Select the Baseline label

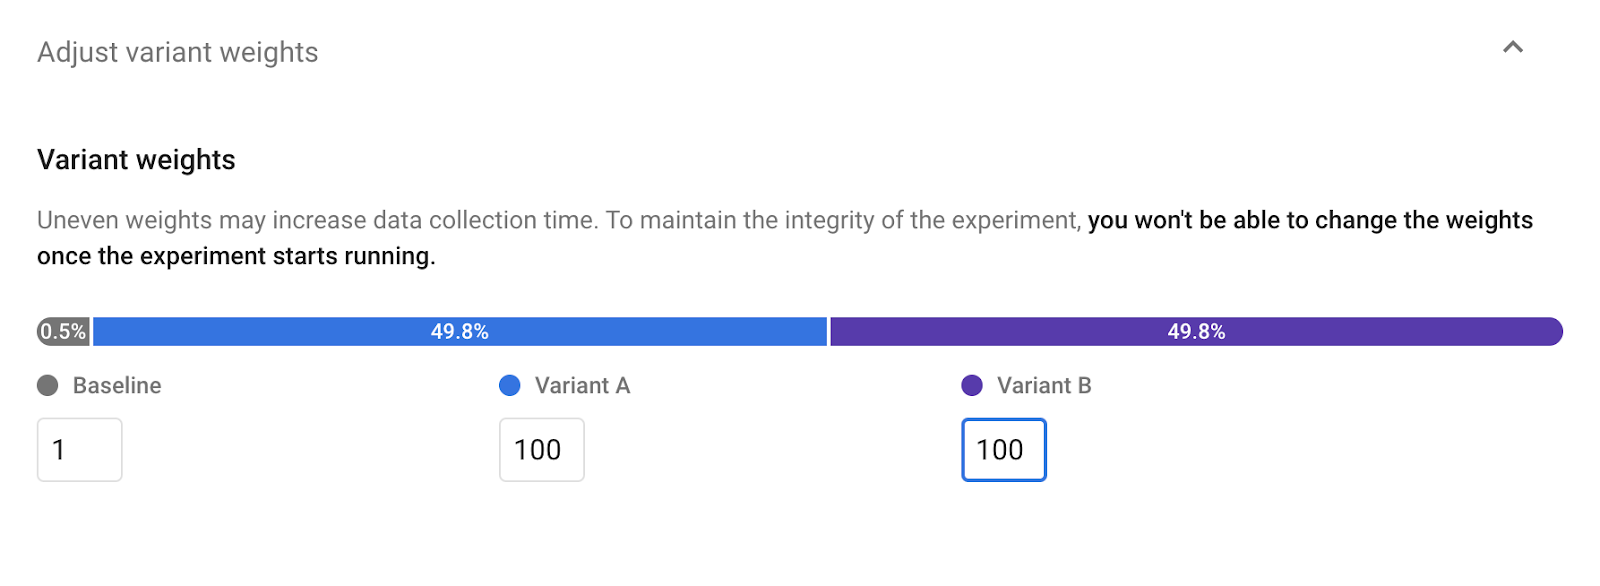point(117,385)
